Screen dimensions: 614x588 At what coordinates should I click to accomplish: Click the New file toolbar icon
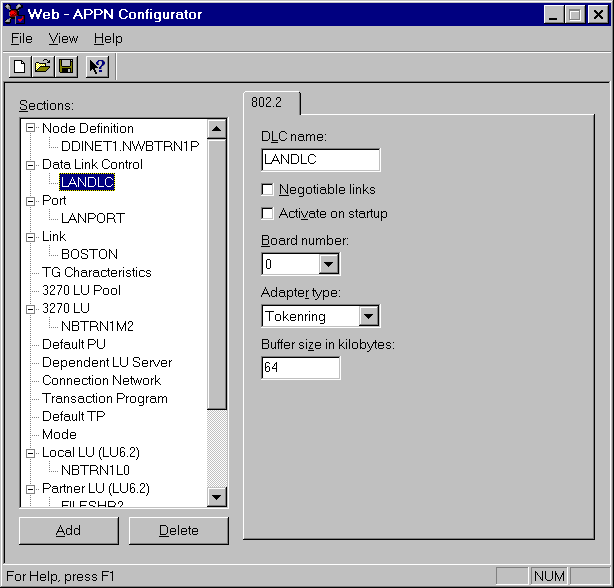click(x=19, y=67)
